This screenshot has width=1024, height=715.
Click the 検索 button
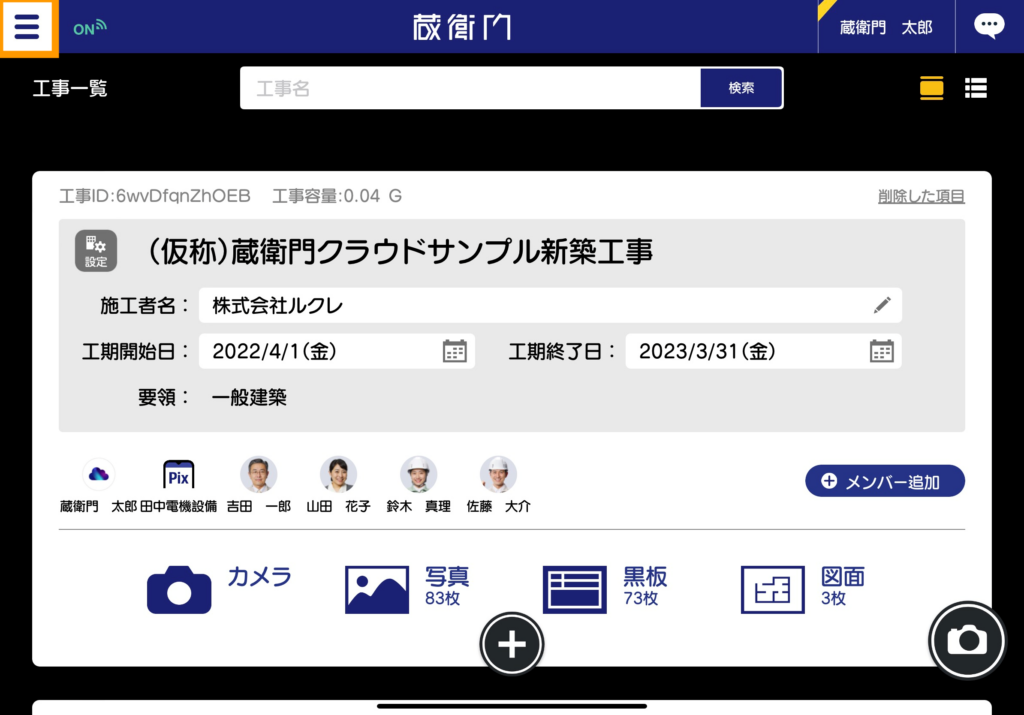[x=741, y=88]
